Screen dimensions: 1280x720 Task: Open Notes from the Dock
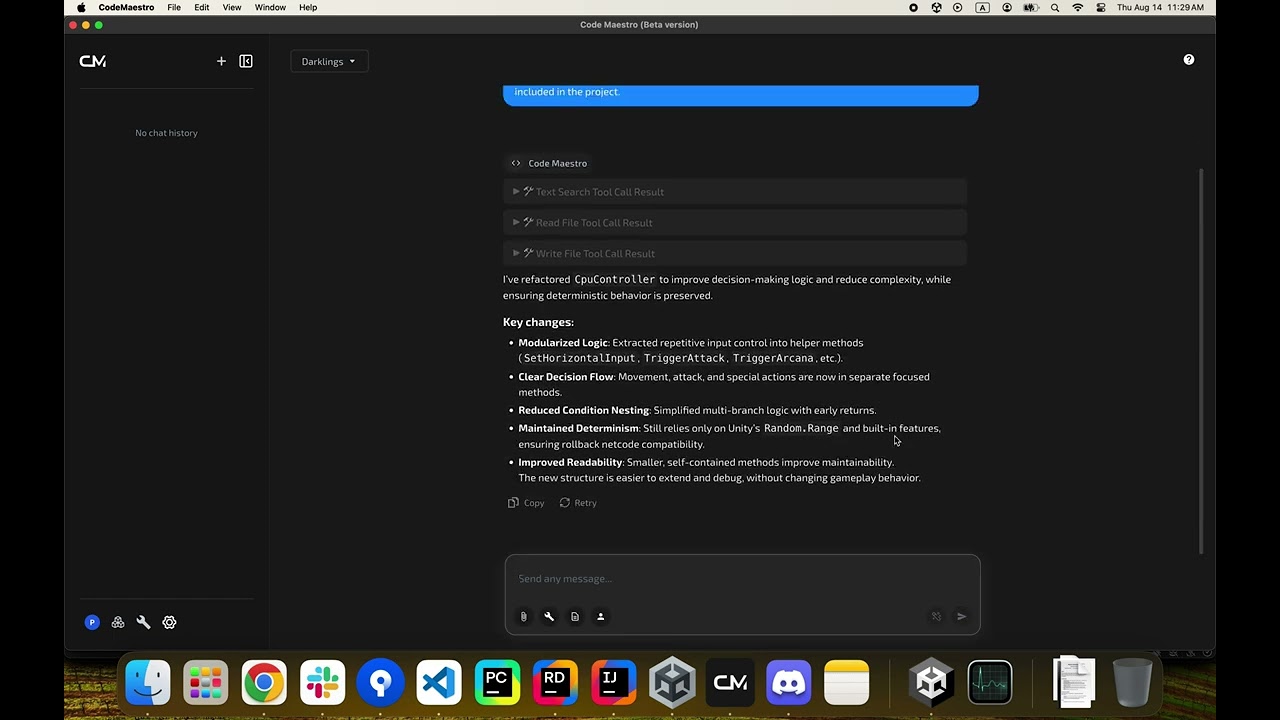[846, 683]
